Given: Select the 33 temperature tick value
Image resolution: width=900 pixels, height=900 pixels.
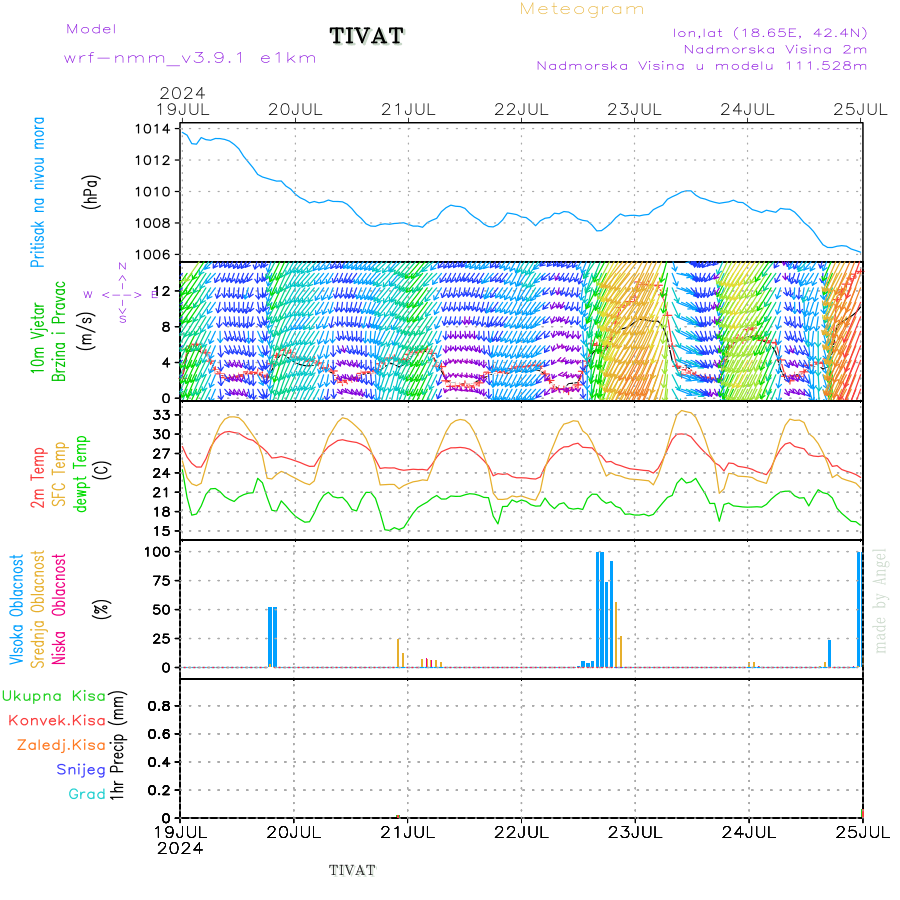Looking at the screenshot, I should coord(162,415).
